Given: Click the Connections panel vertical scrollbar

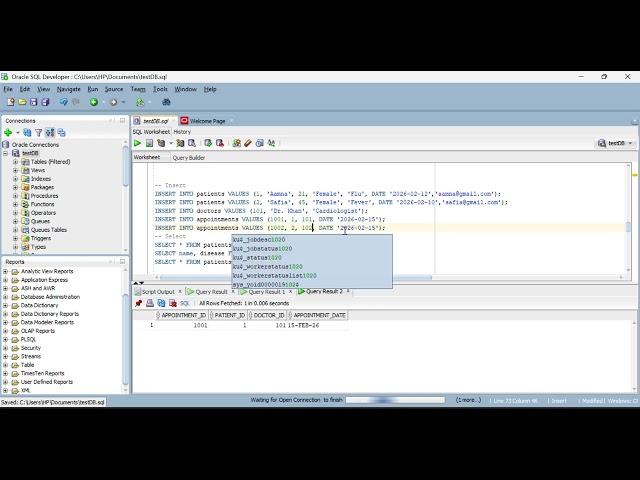Looking at the screenshot, I should coord(125,165).
